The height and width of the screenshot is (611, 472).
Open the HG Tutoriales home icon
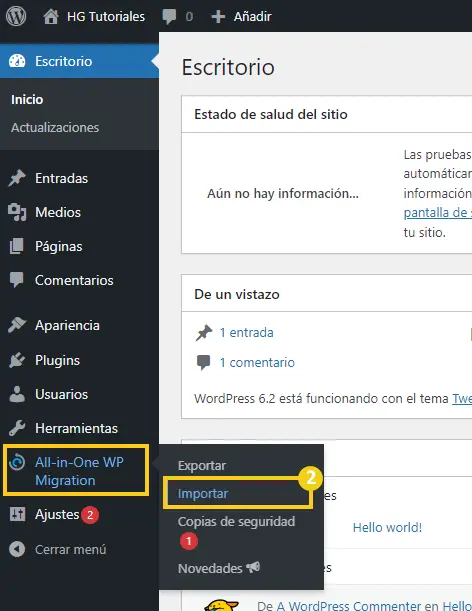click(51, 16)
